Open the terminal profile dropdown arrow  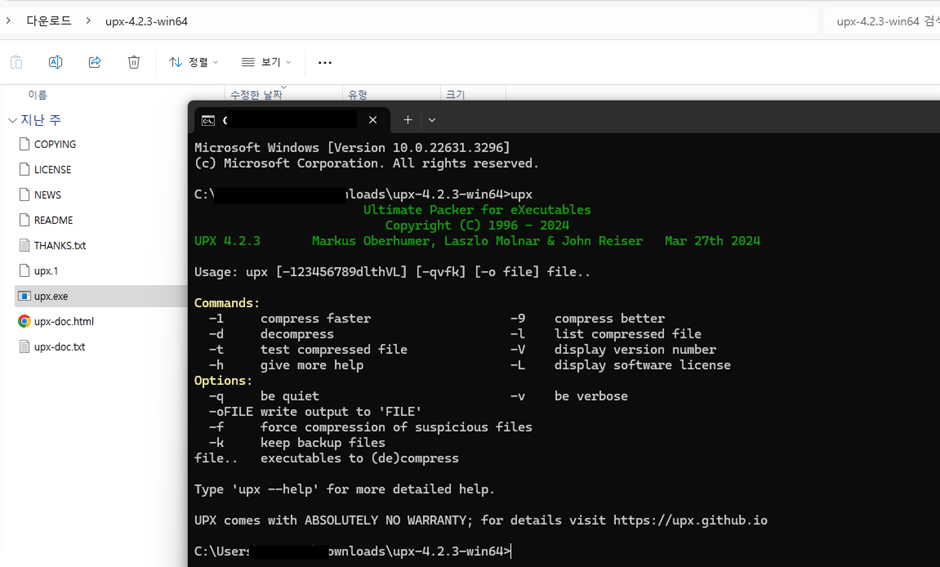(x=432, y=120)
